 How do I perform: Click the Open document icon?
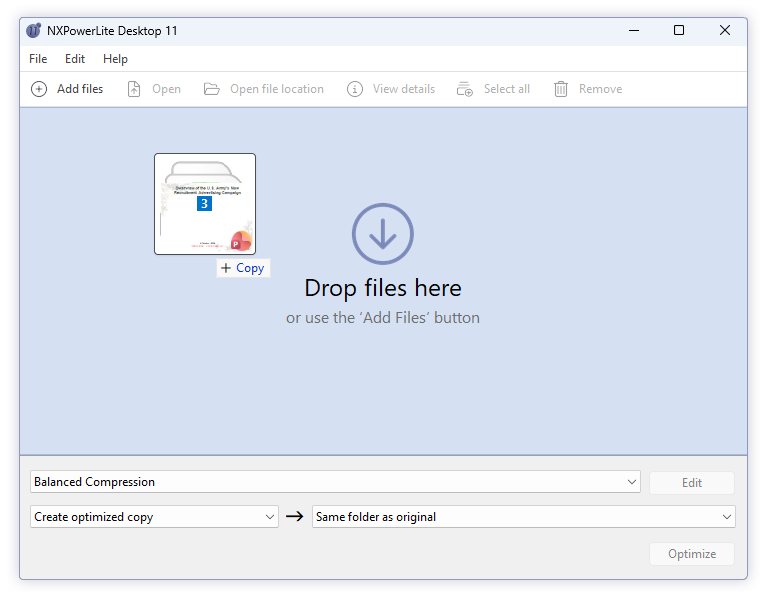tap(134, 89)
